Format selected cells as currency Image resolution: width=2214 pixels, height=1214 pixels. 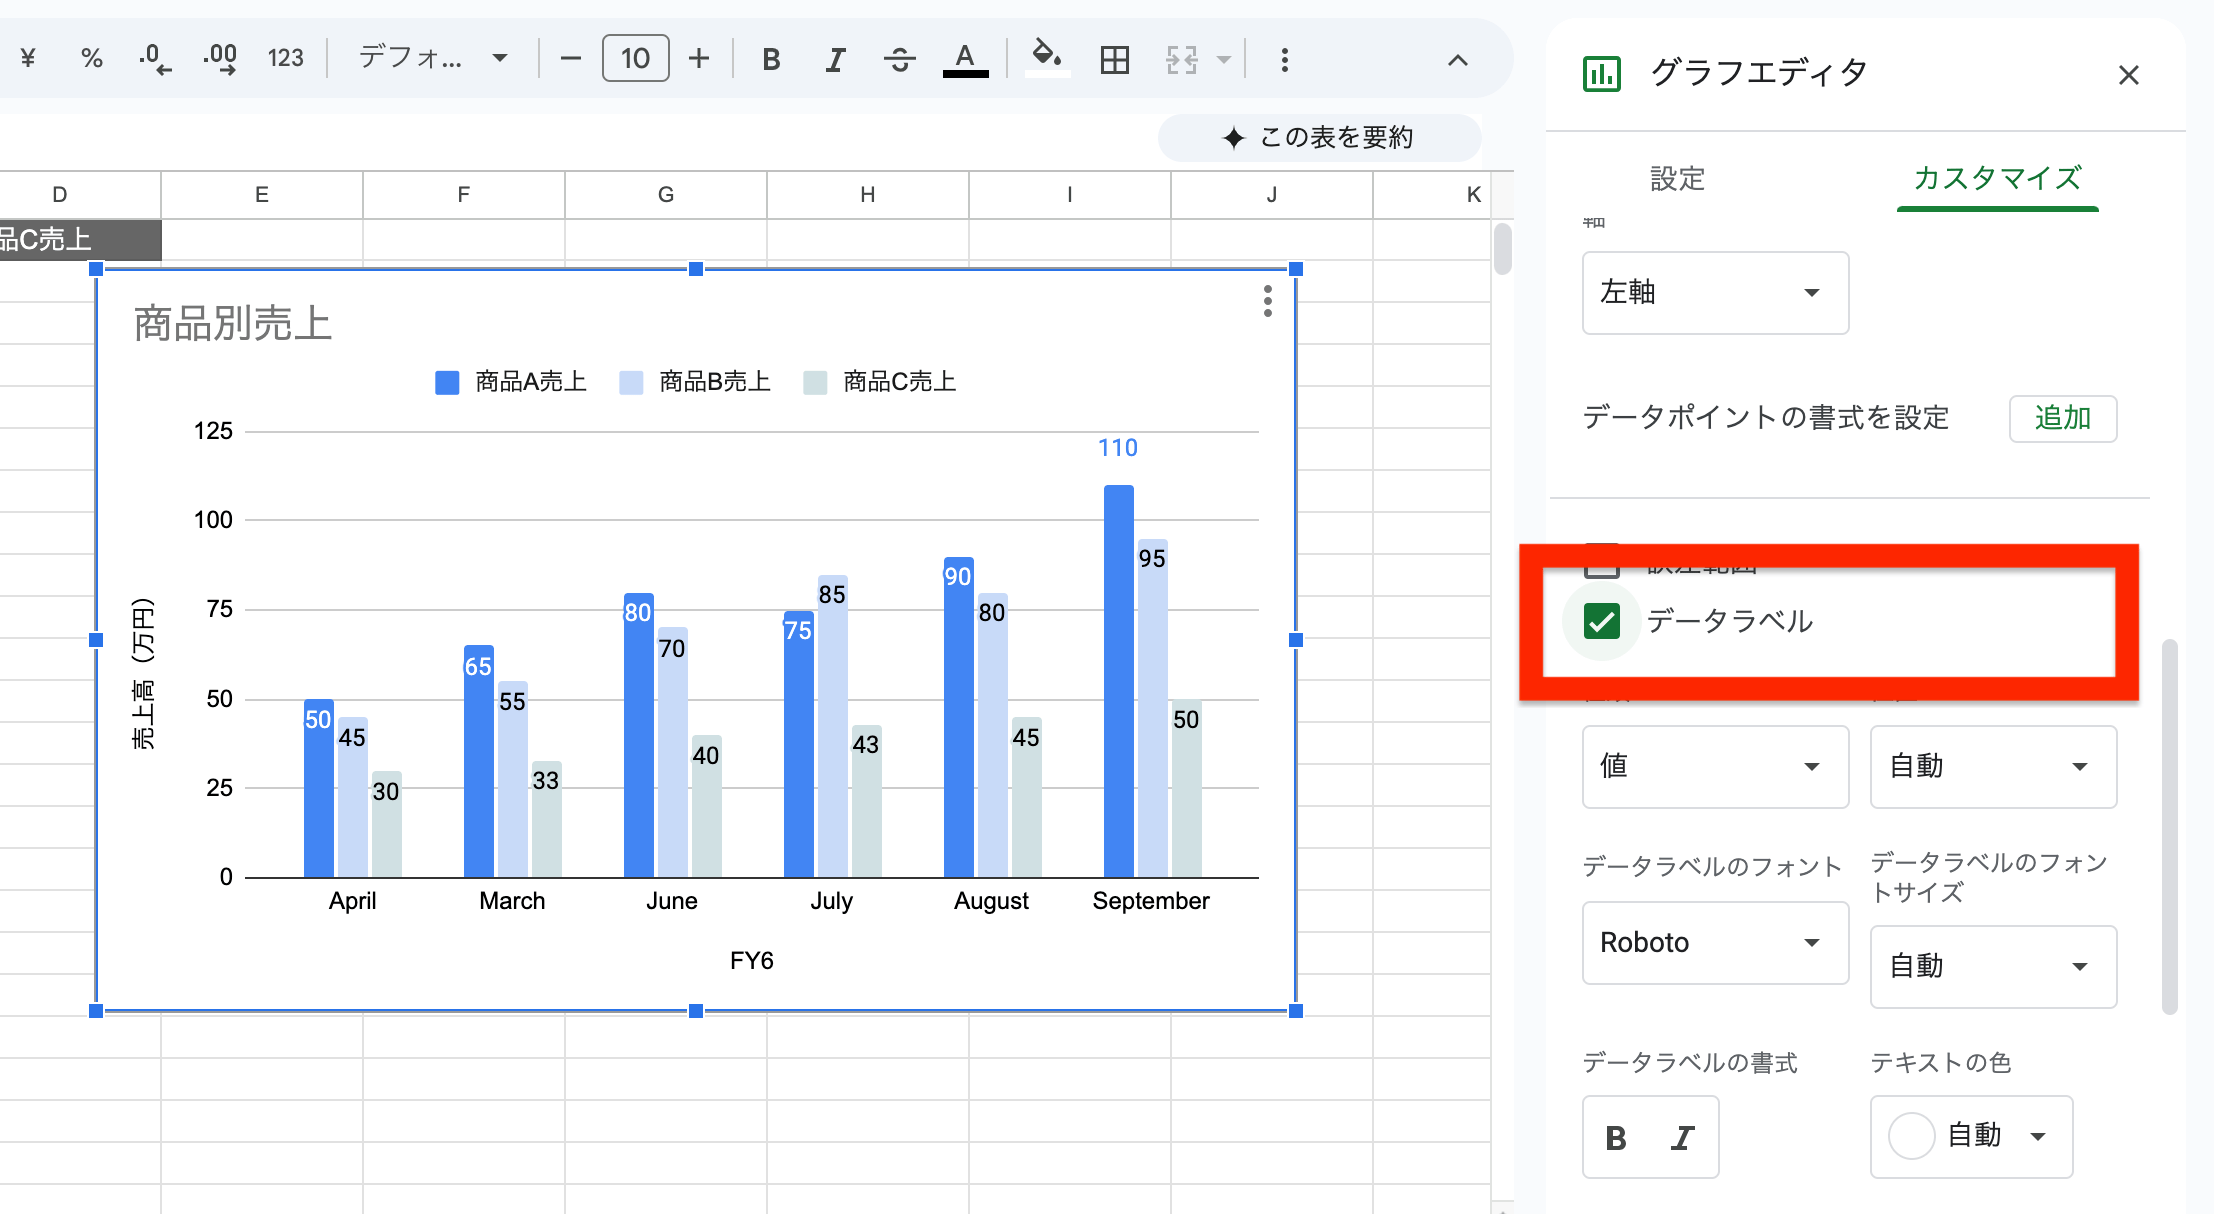point(27,58)
